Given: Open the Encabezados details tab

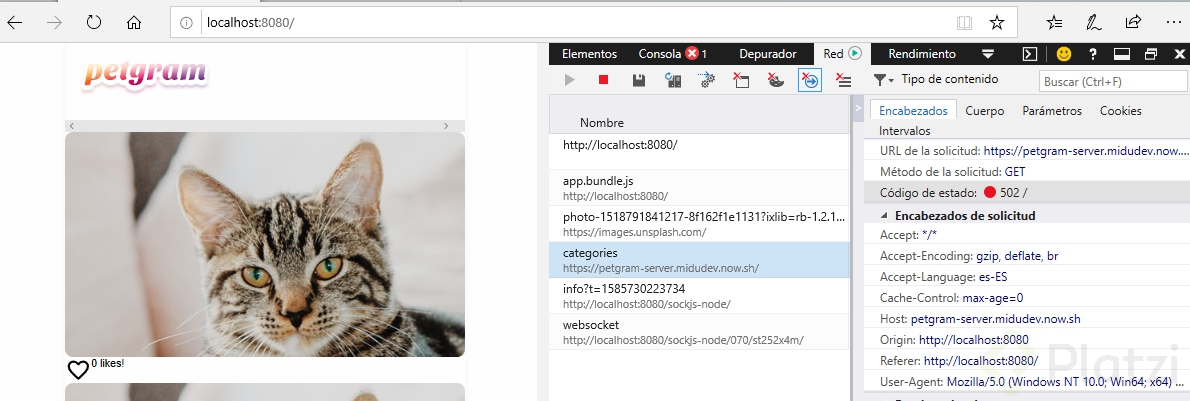Looking at the screenshot, I should [x=913, y=111].
